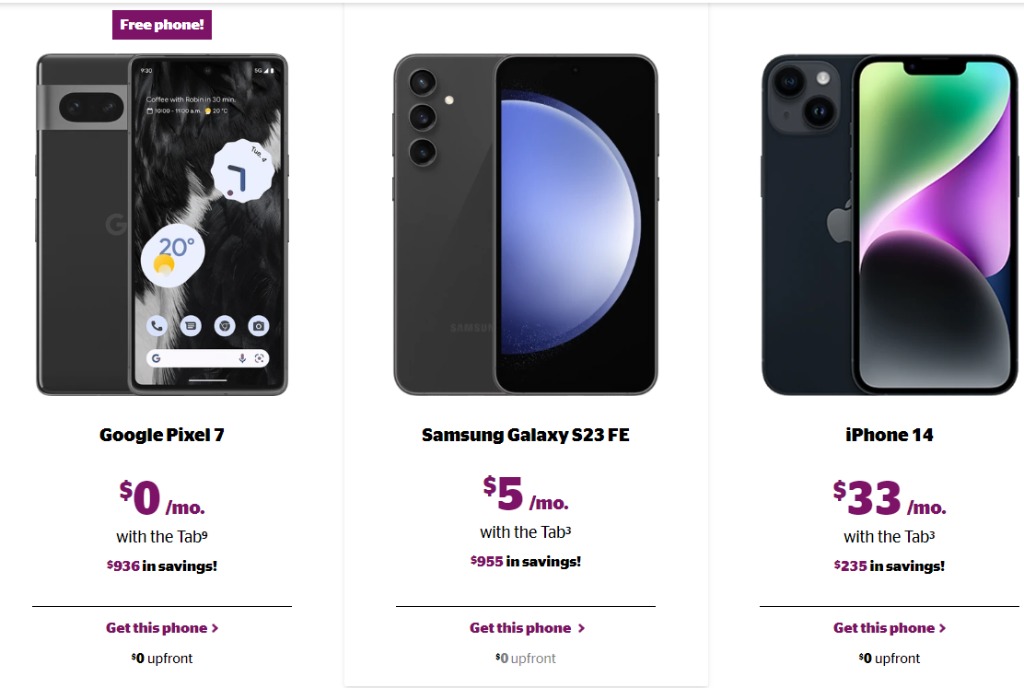
Task: Click "$235 in savings!" under iPhone 14
Action: point(889,566)
